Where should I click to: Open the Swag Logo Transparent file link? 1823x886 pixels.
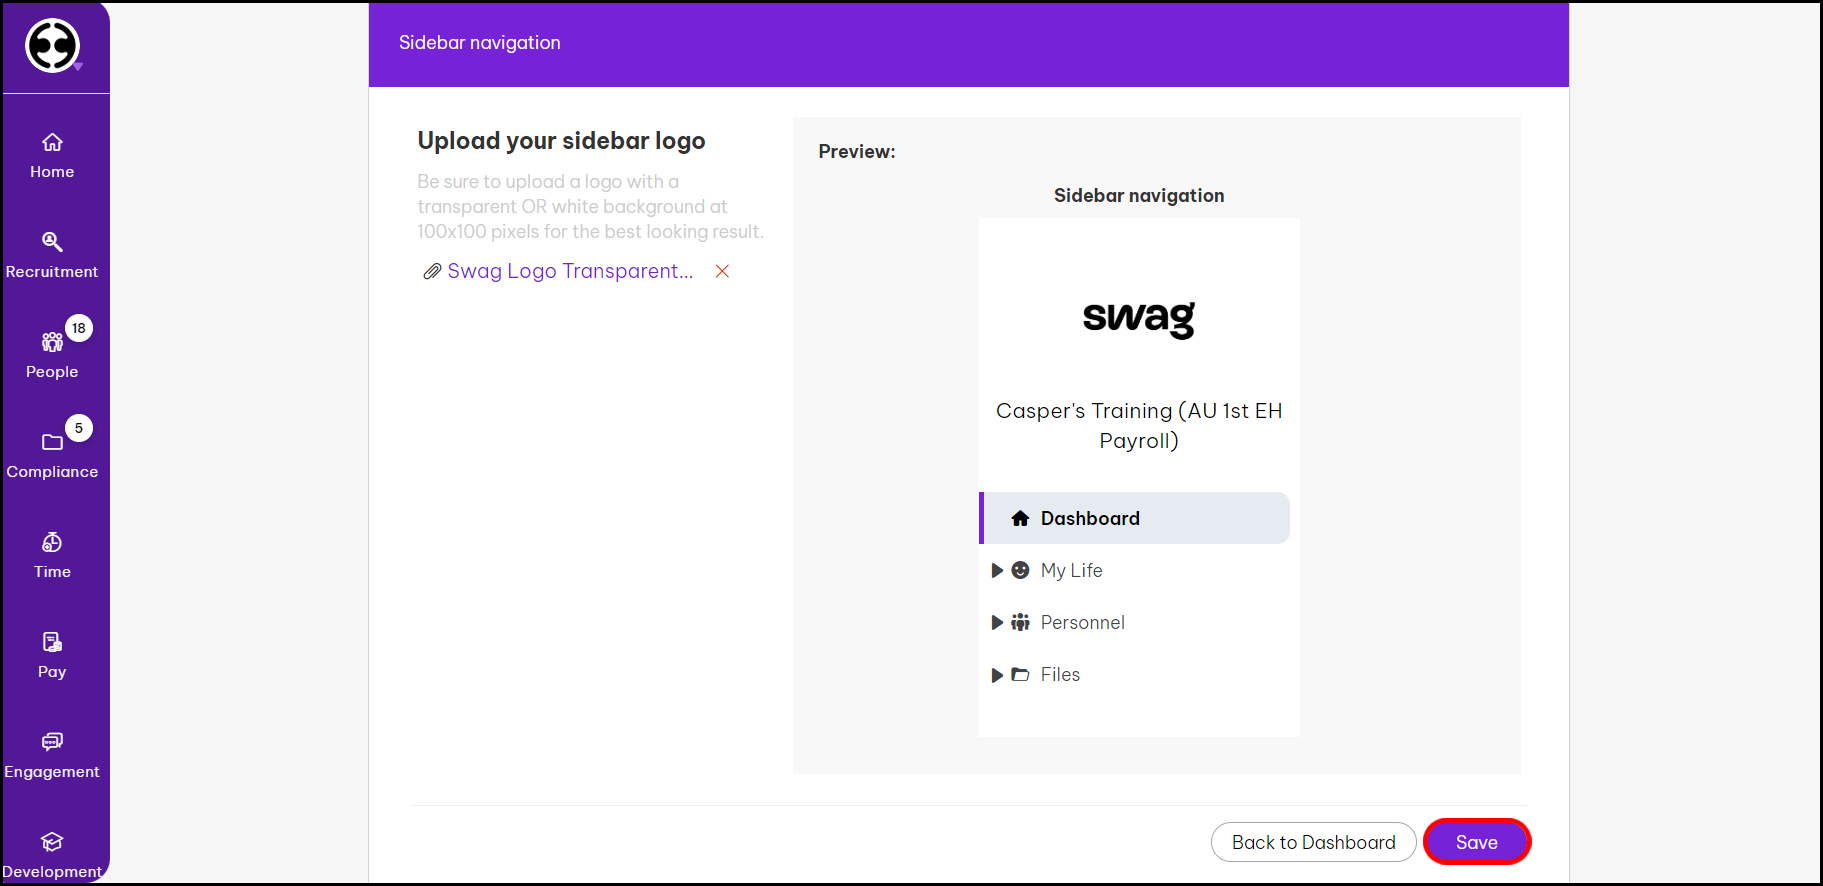click(570, 271)
